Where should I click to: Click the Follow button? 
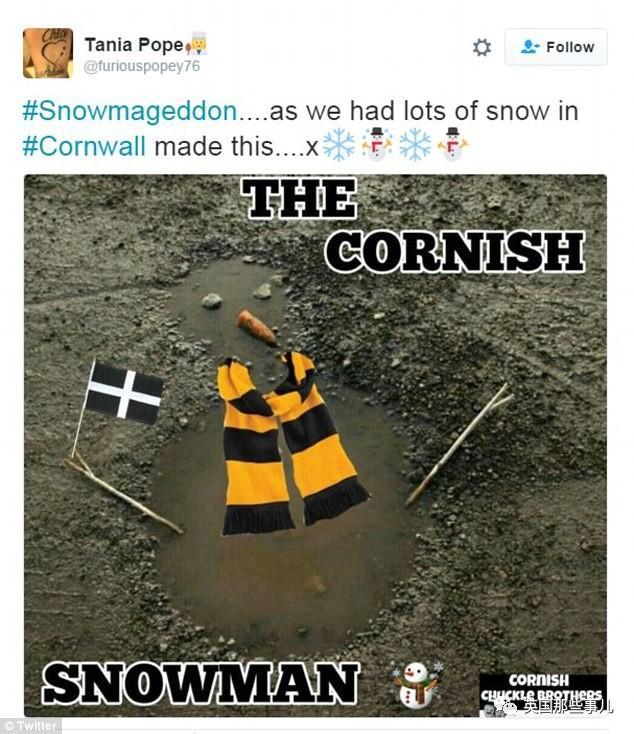556,47
